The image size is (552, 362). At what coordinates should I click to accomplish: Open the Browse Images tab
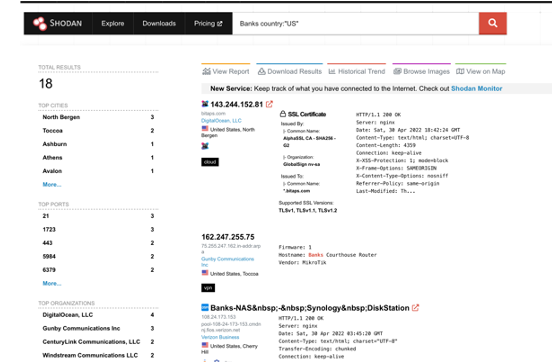click(421, 71)
